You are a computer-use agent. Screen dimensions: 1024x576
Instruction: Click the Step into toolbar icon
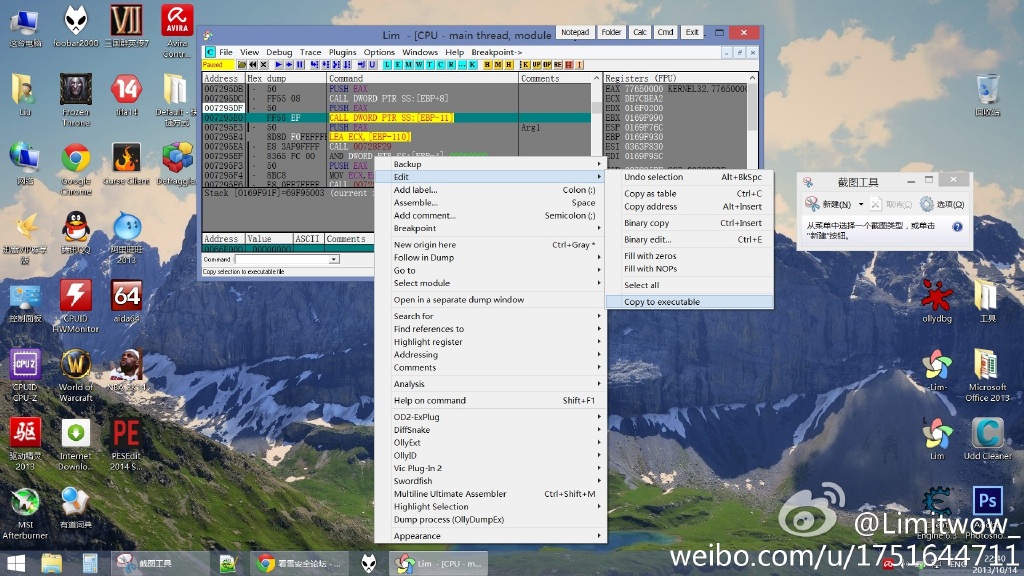click(314, 65)
